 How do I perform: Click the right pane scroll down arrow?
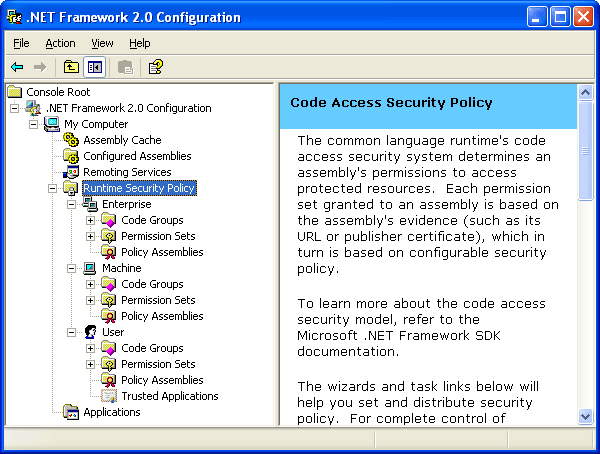[586, 418]
